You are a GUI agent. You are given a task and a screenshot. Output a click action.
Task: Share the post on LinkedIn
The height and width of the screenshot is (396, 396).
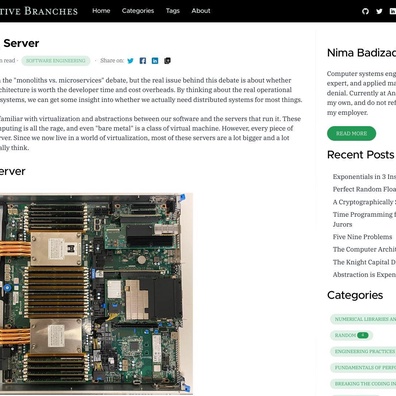155,61
